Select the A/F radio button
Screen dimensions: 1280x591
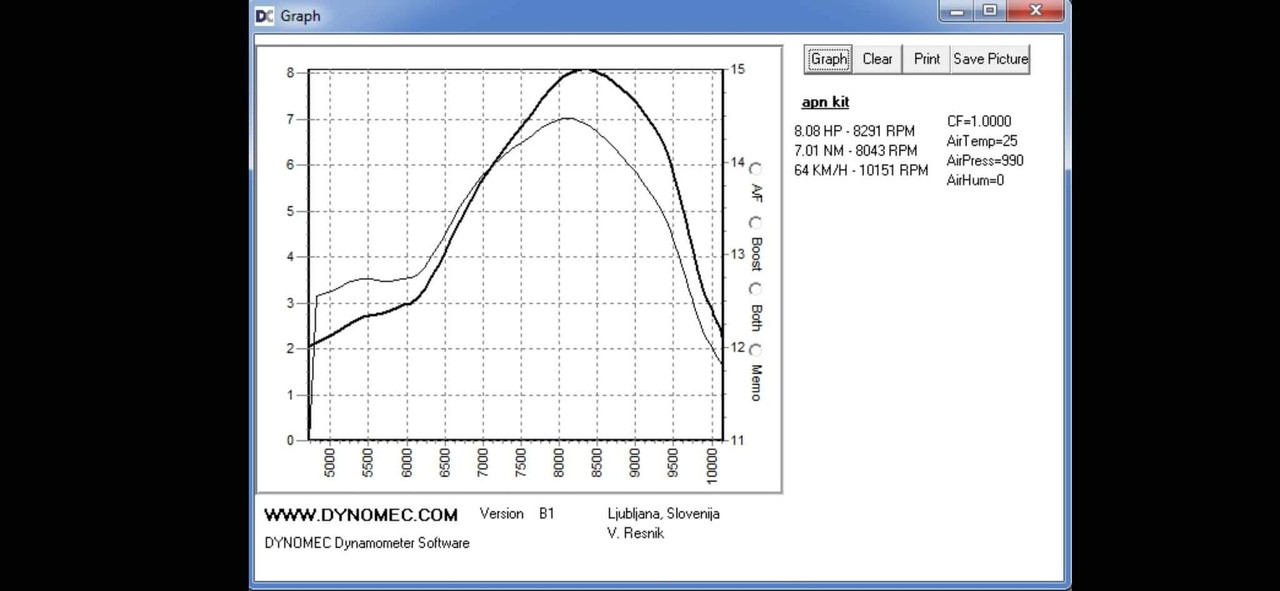click(x=755, y=169)
